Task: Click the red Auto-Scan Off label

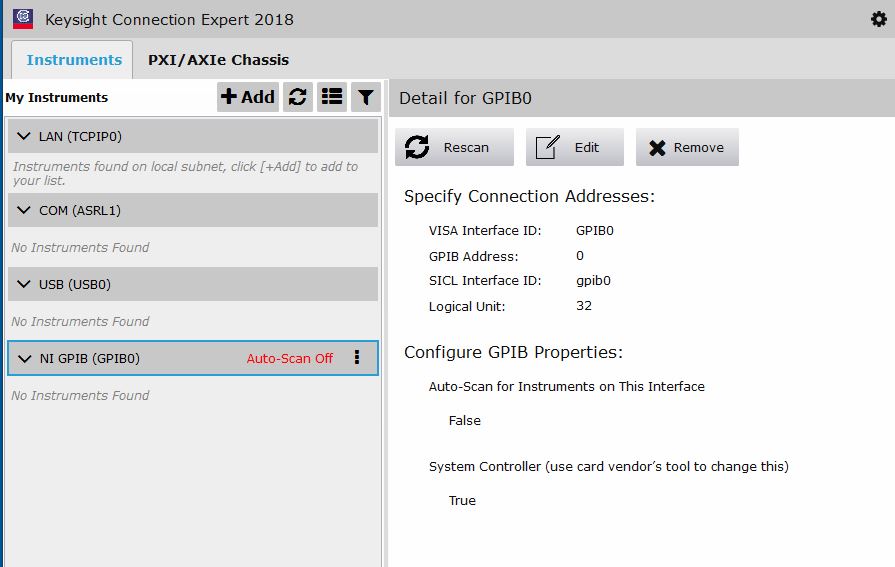Action: (289, 358)
